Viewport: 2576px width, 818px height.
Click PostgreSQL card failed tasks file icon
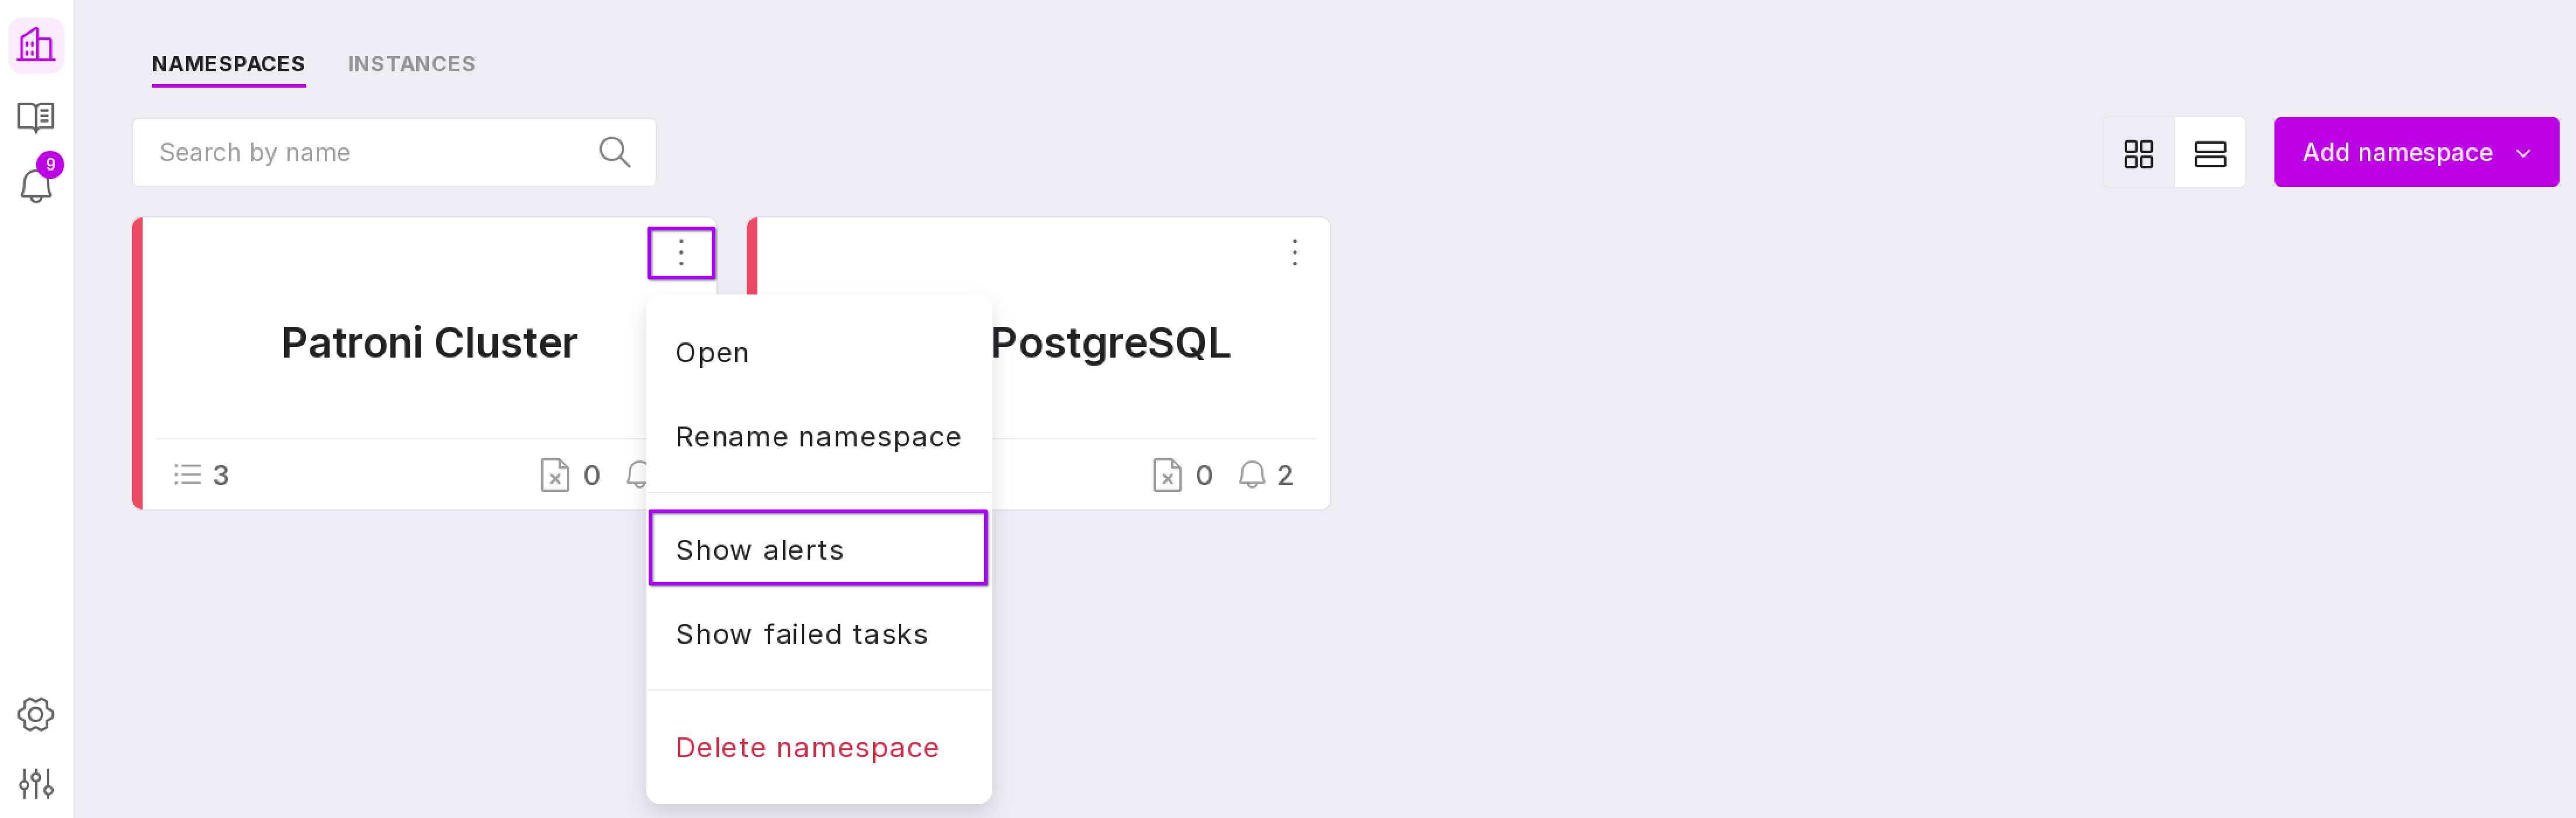pos(1166,474)
